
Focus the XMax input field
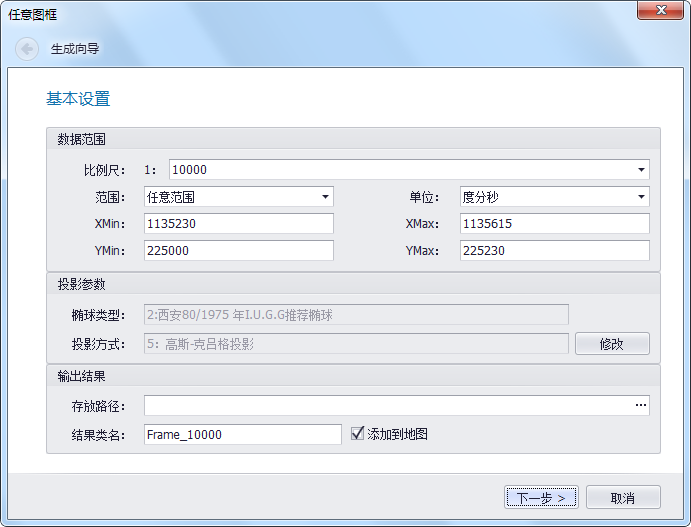pos(554,224)
